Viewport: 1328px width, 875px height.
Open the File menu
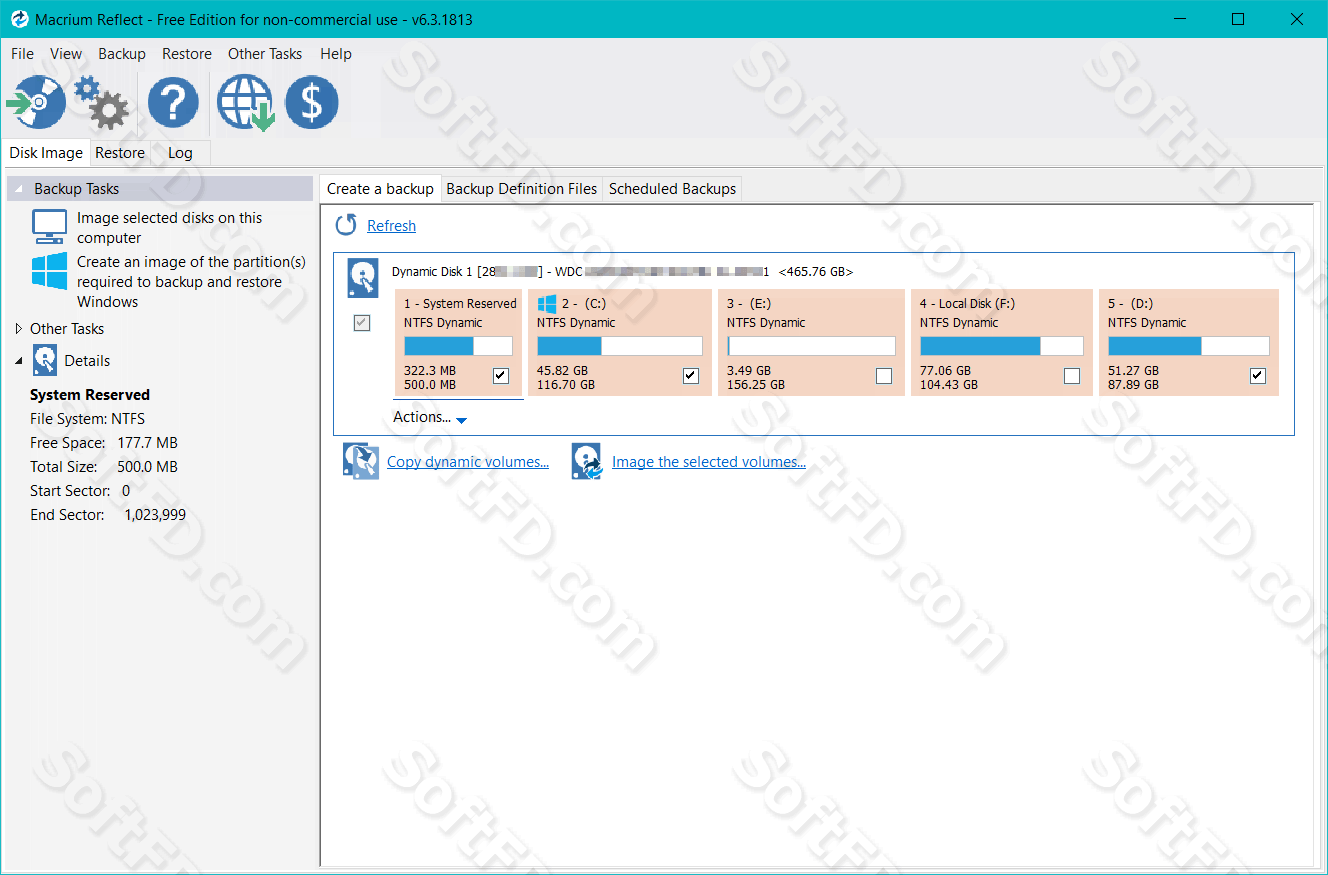click(22, 54)
